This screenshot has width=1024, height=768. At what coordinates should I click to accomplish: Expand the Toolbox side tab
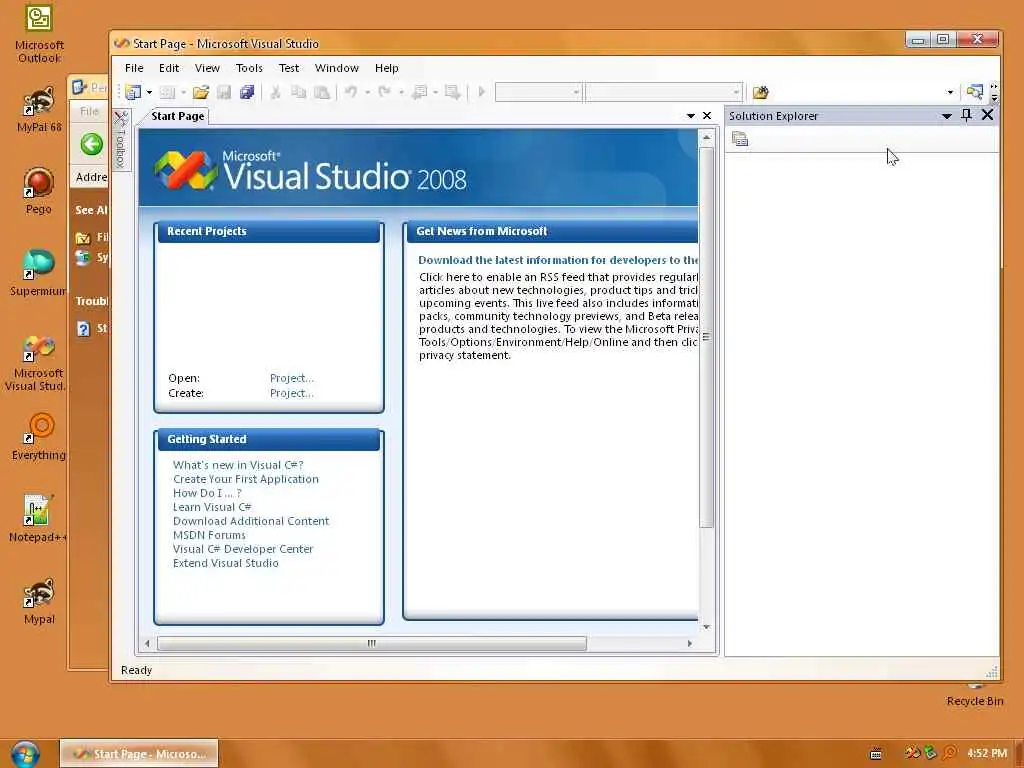point(121,140)
